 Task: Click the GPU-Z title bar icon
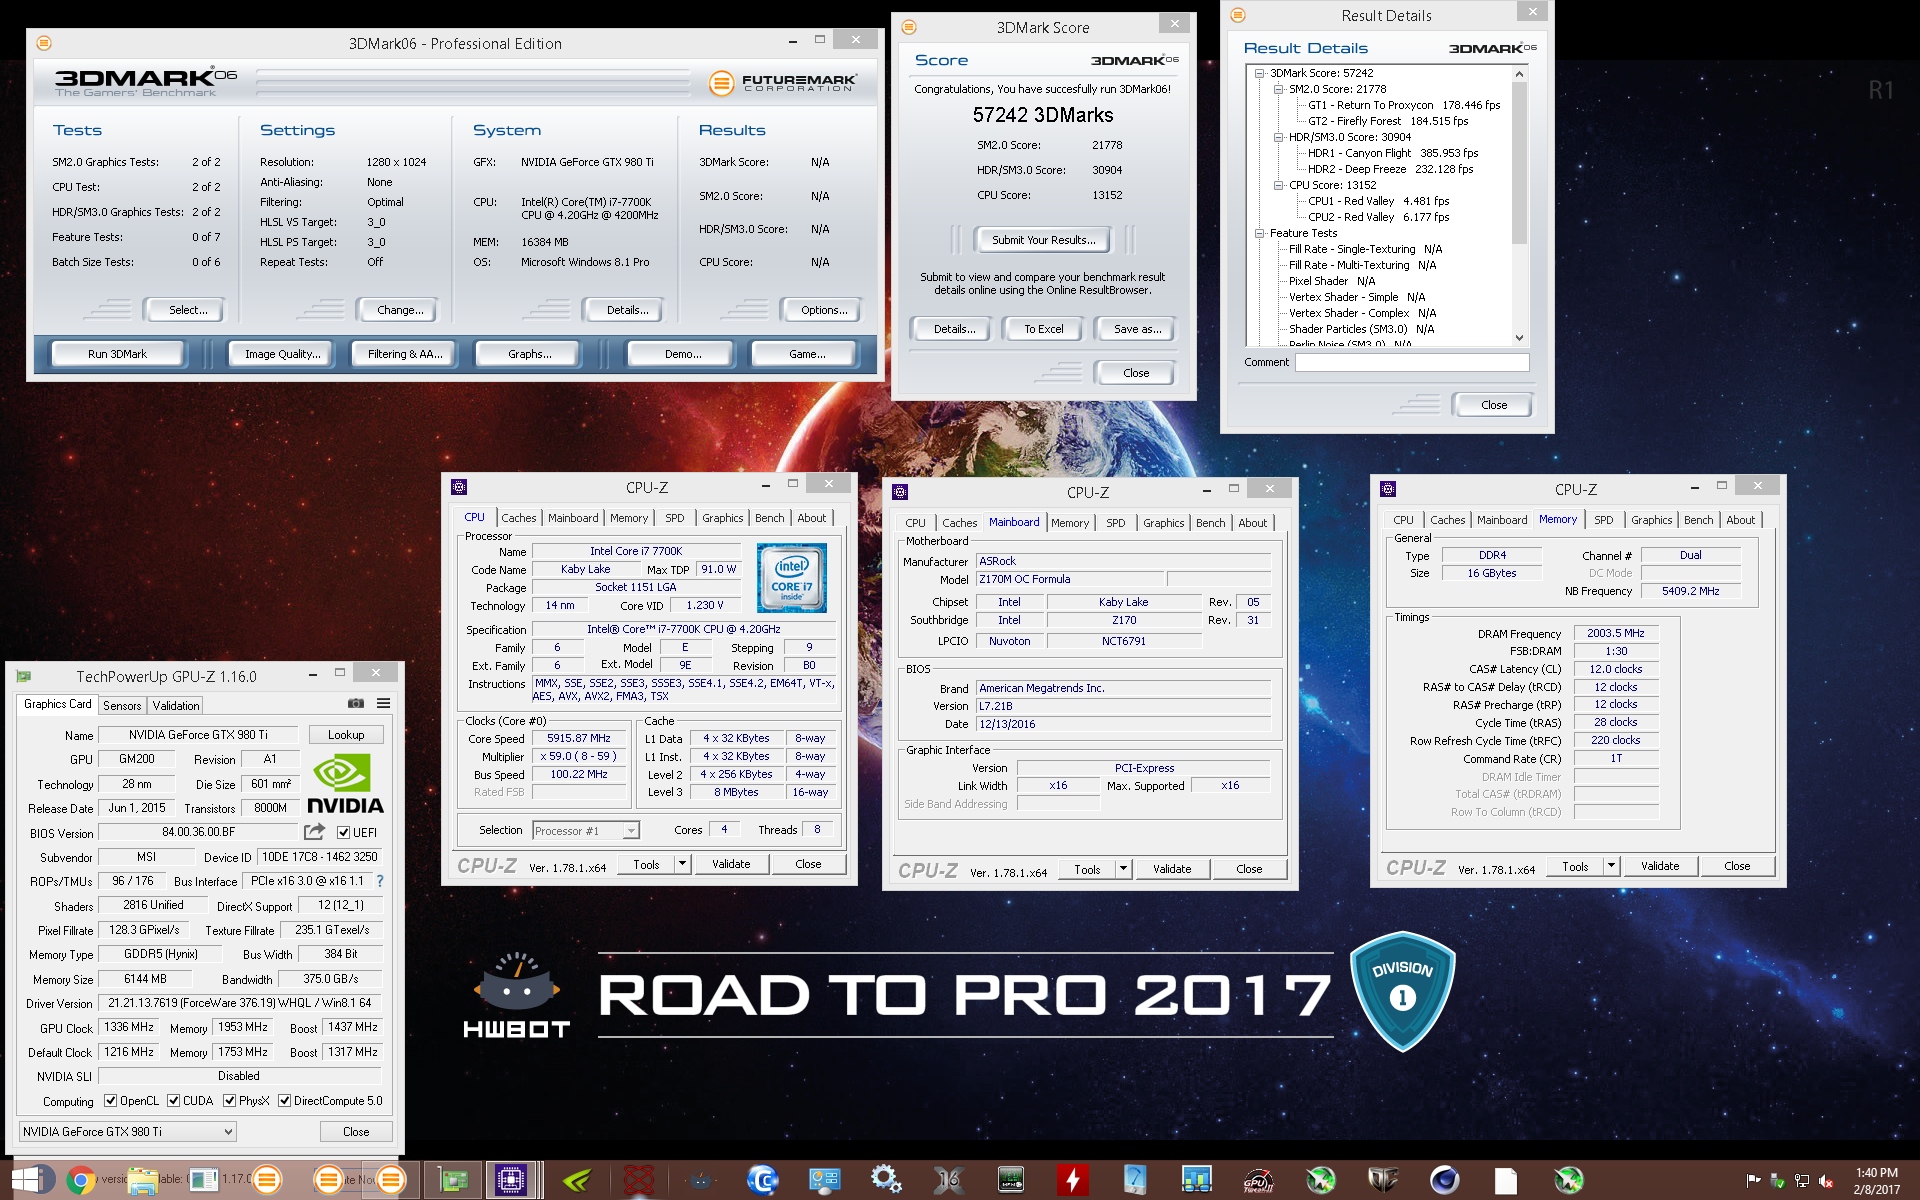pyautogui.click(x=24, y=677)
